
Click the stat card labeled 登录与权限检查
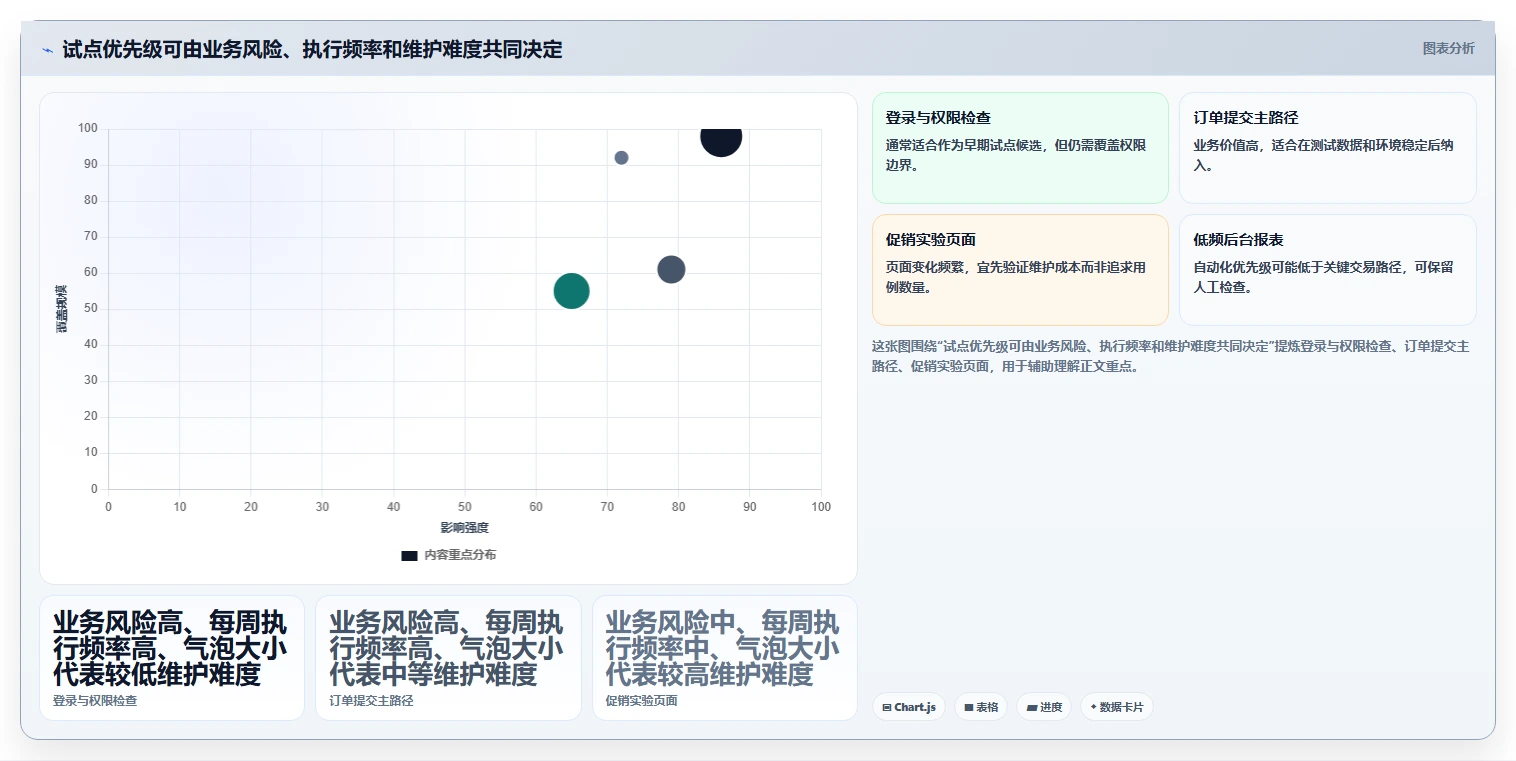pyautogui.click(x=172, y=658)
